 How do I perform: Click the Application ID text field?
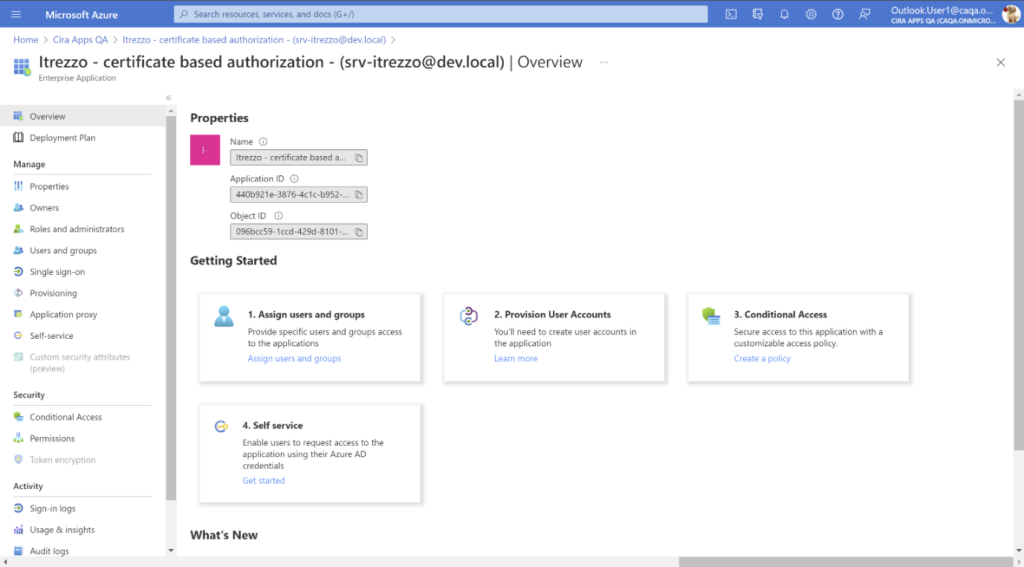point(298,195)
